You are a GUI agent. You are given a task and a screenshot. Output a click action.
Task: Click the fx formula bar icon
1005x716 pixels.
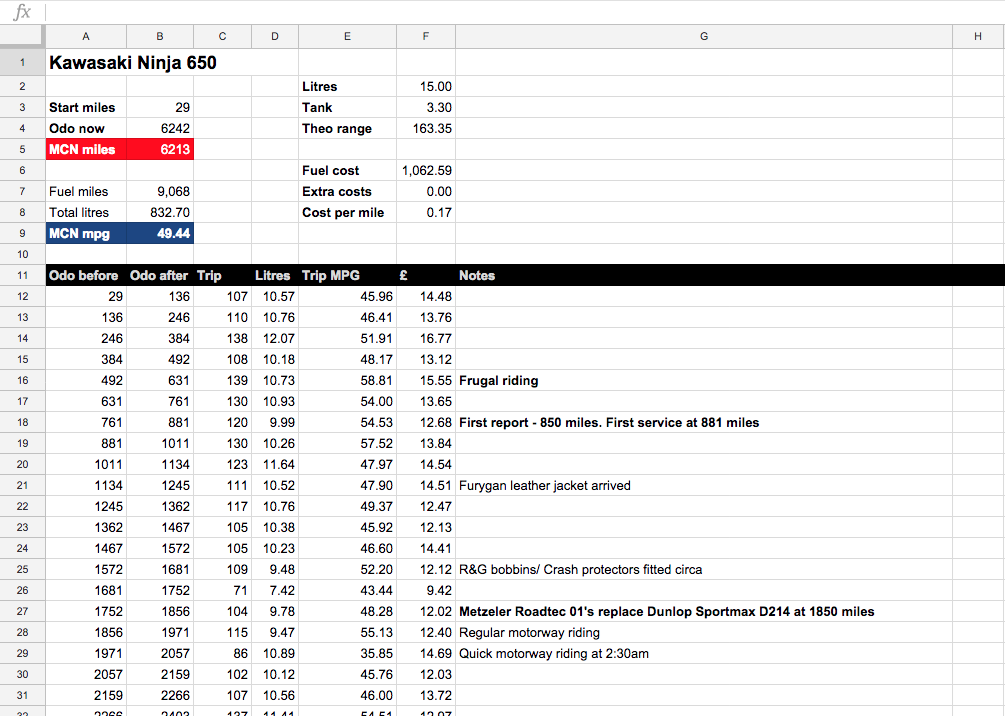pos(22,12)
